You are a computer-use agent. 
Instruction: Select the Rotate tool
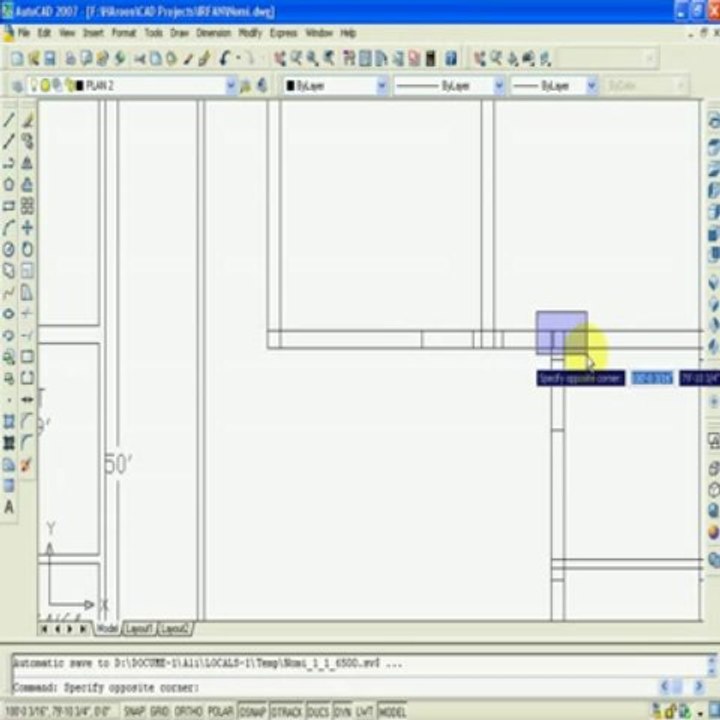click(28, 249)
